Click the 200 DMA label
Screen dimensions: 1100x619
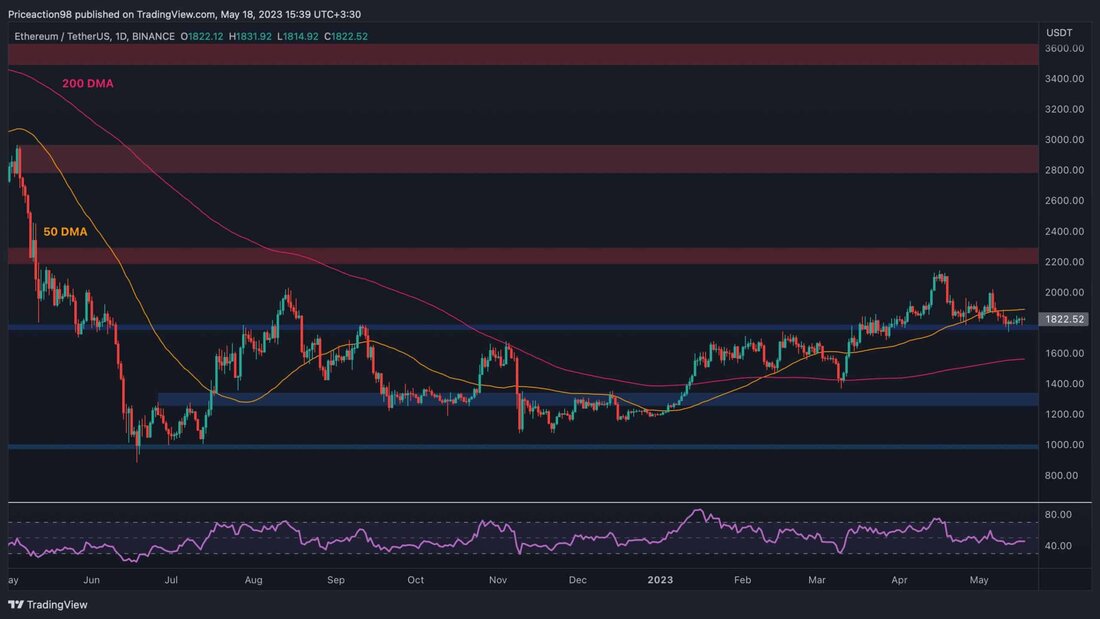coord(88,84)
